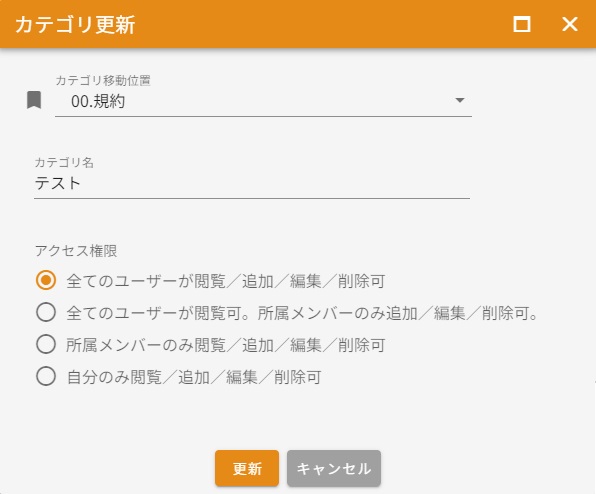The image size is (596, 494).
Task: Click label text 全てのユーザーが閲覧可。所属メンバーのみ追加
Action: pos(242,314)
